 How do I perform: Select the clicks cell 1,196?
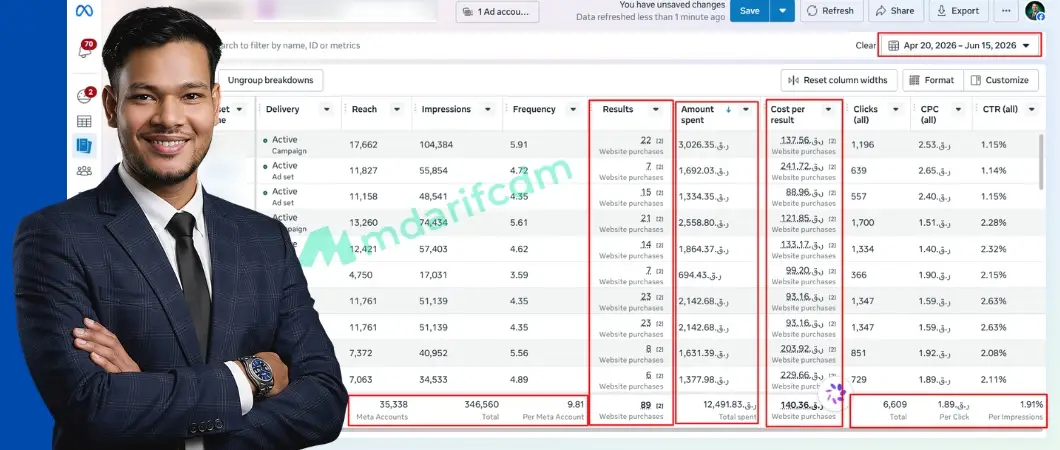(x=863, y=145)
